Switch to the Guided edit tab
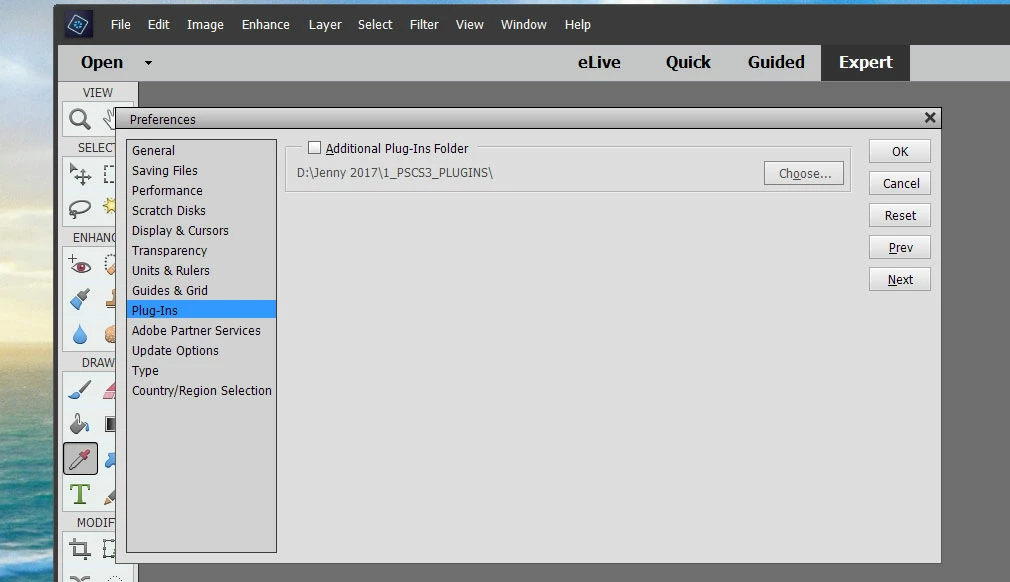This screenshot has height=582, width=1010. pyautogui.click(x=776, y=62)
